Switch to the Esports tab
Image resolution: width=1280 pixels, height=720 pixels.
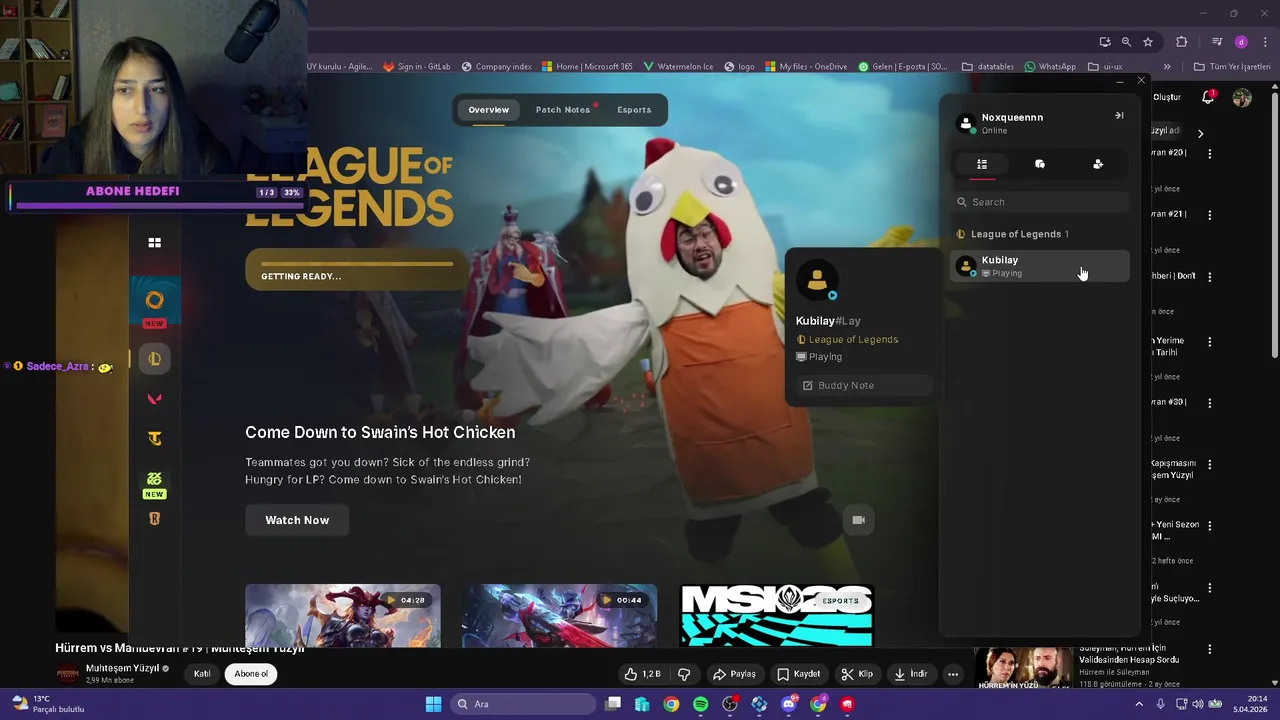point(634,110)
